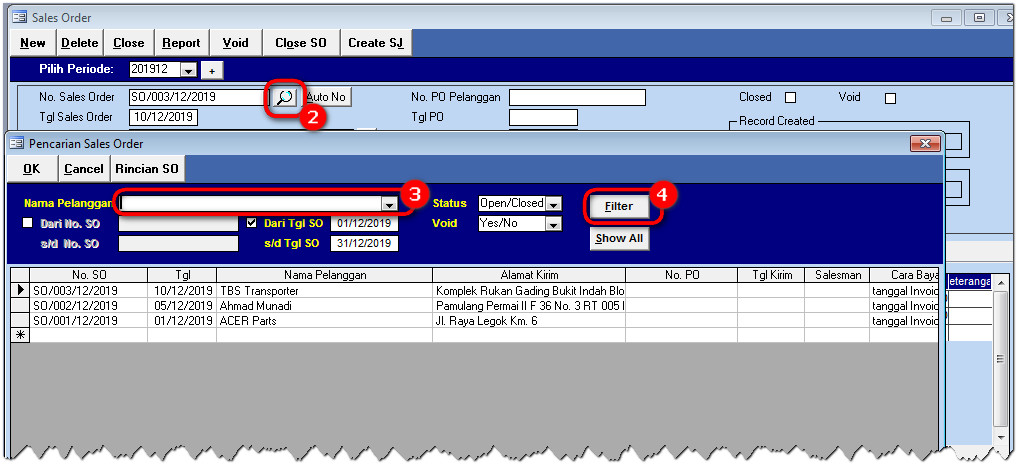
Task: Click the No. Sales Order input field
Action: coord(198,97)
